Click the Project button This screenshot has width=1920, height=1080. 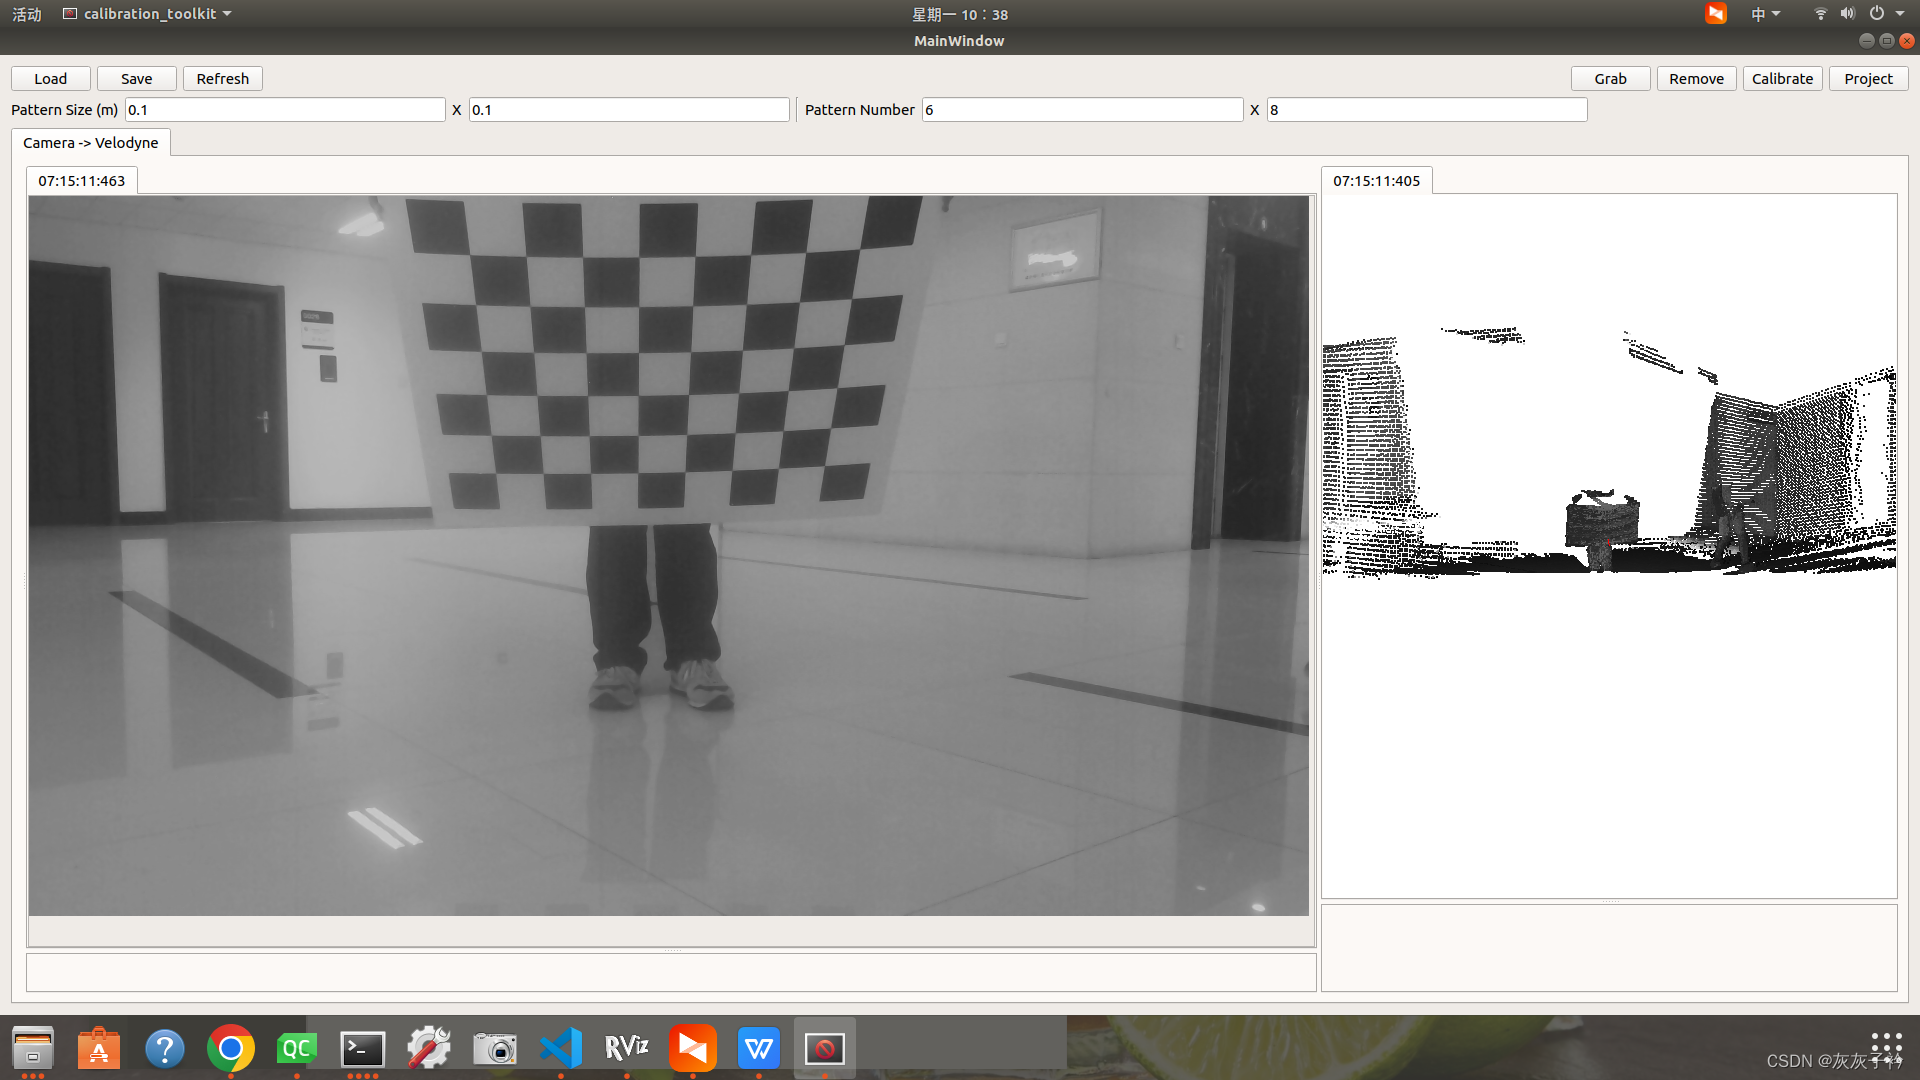[1869, 79]
